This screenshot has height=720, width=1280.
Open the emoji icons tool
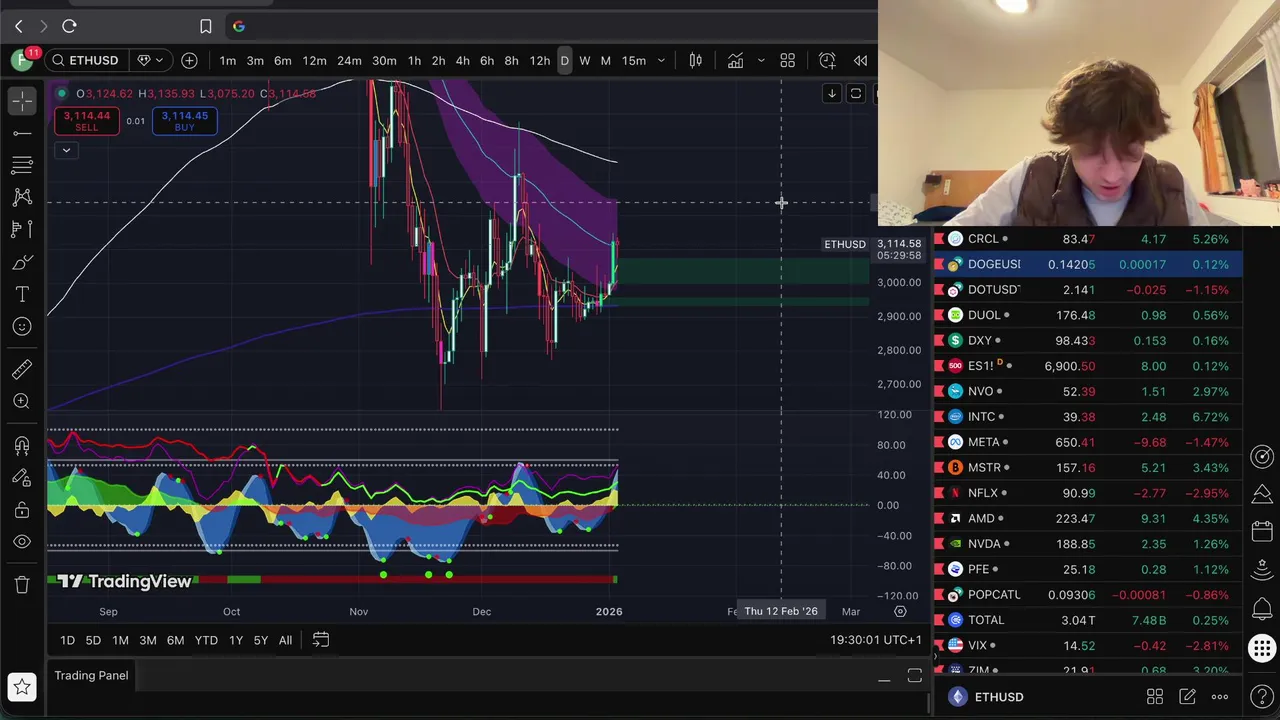coord(22,326)
